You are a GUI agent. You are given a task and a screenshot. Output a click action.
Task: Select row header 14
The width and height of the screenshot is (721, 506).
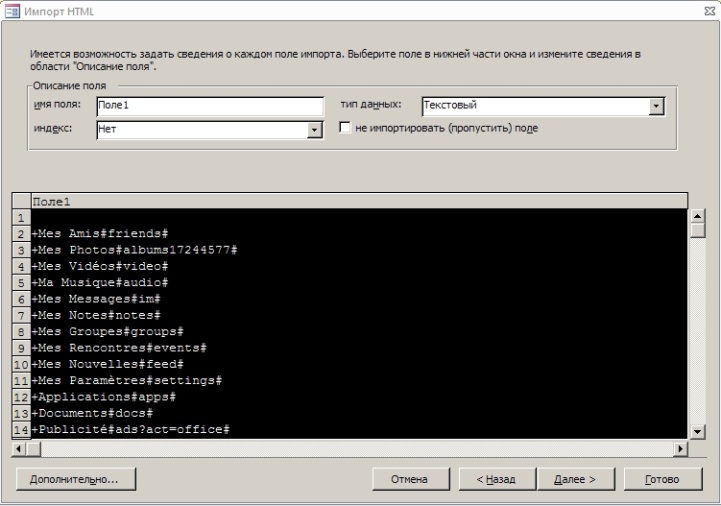[x=21, y=430]
